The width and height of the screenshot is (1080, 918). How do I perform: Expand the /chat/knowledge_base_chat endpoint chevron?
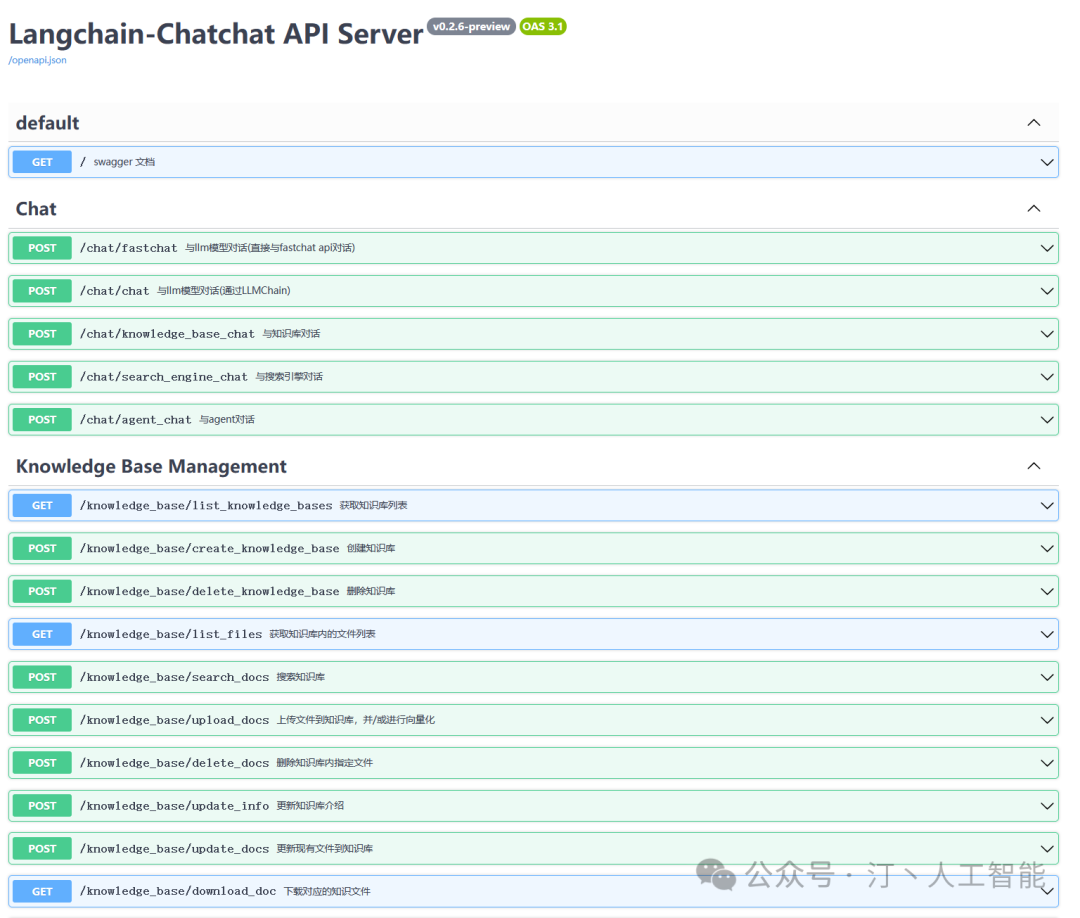tap(1046, 334)
